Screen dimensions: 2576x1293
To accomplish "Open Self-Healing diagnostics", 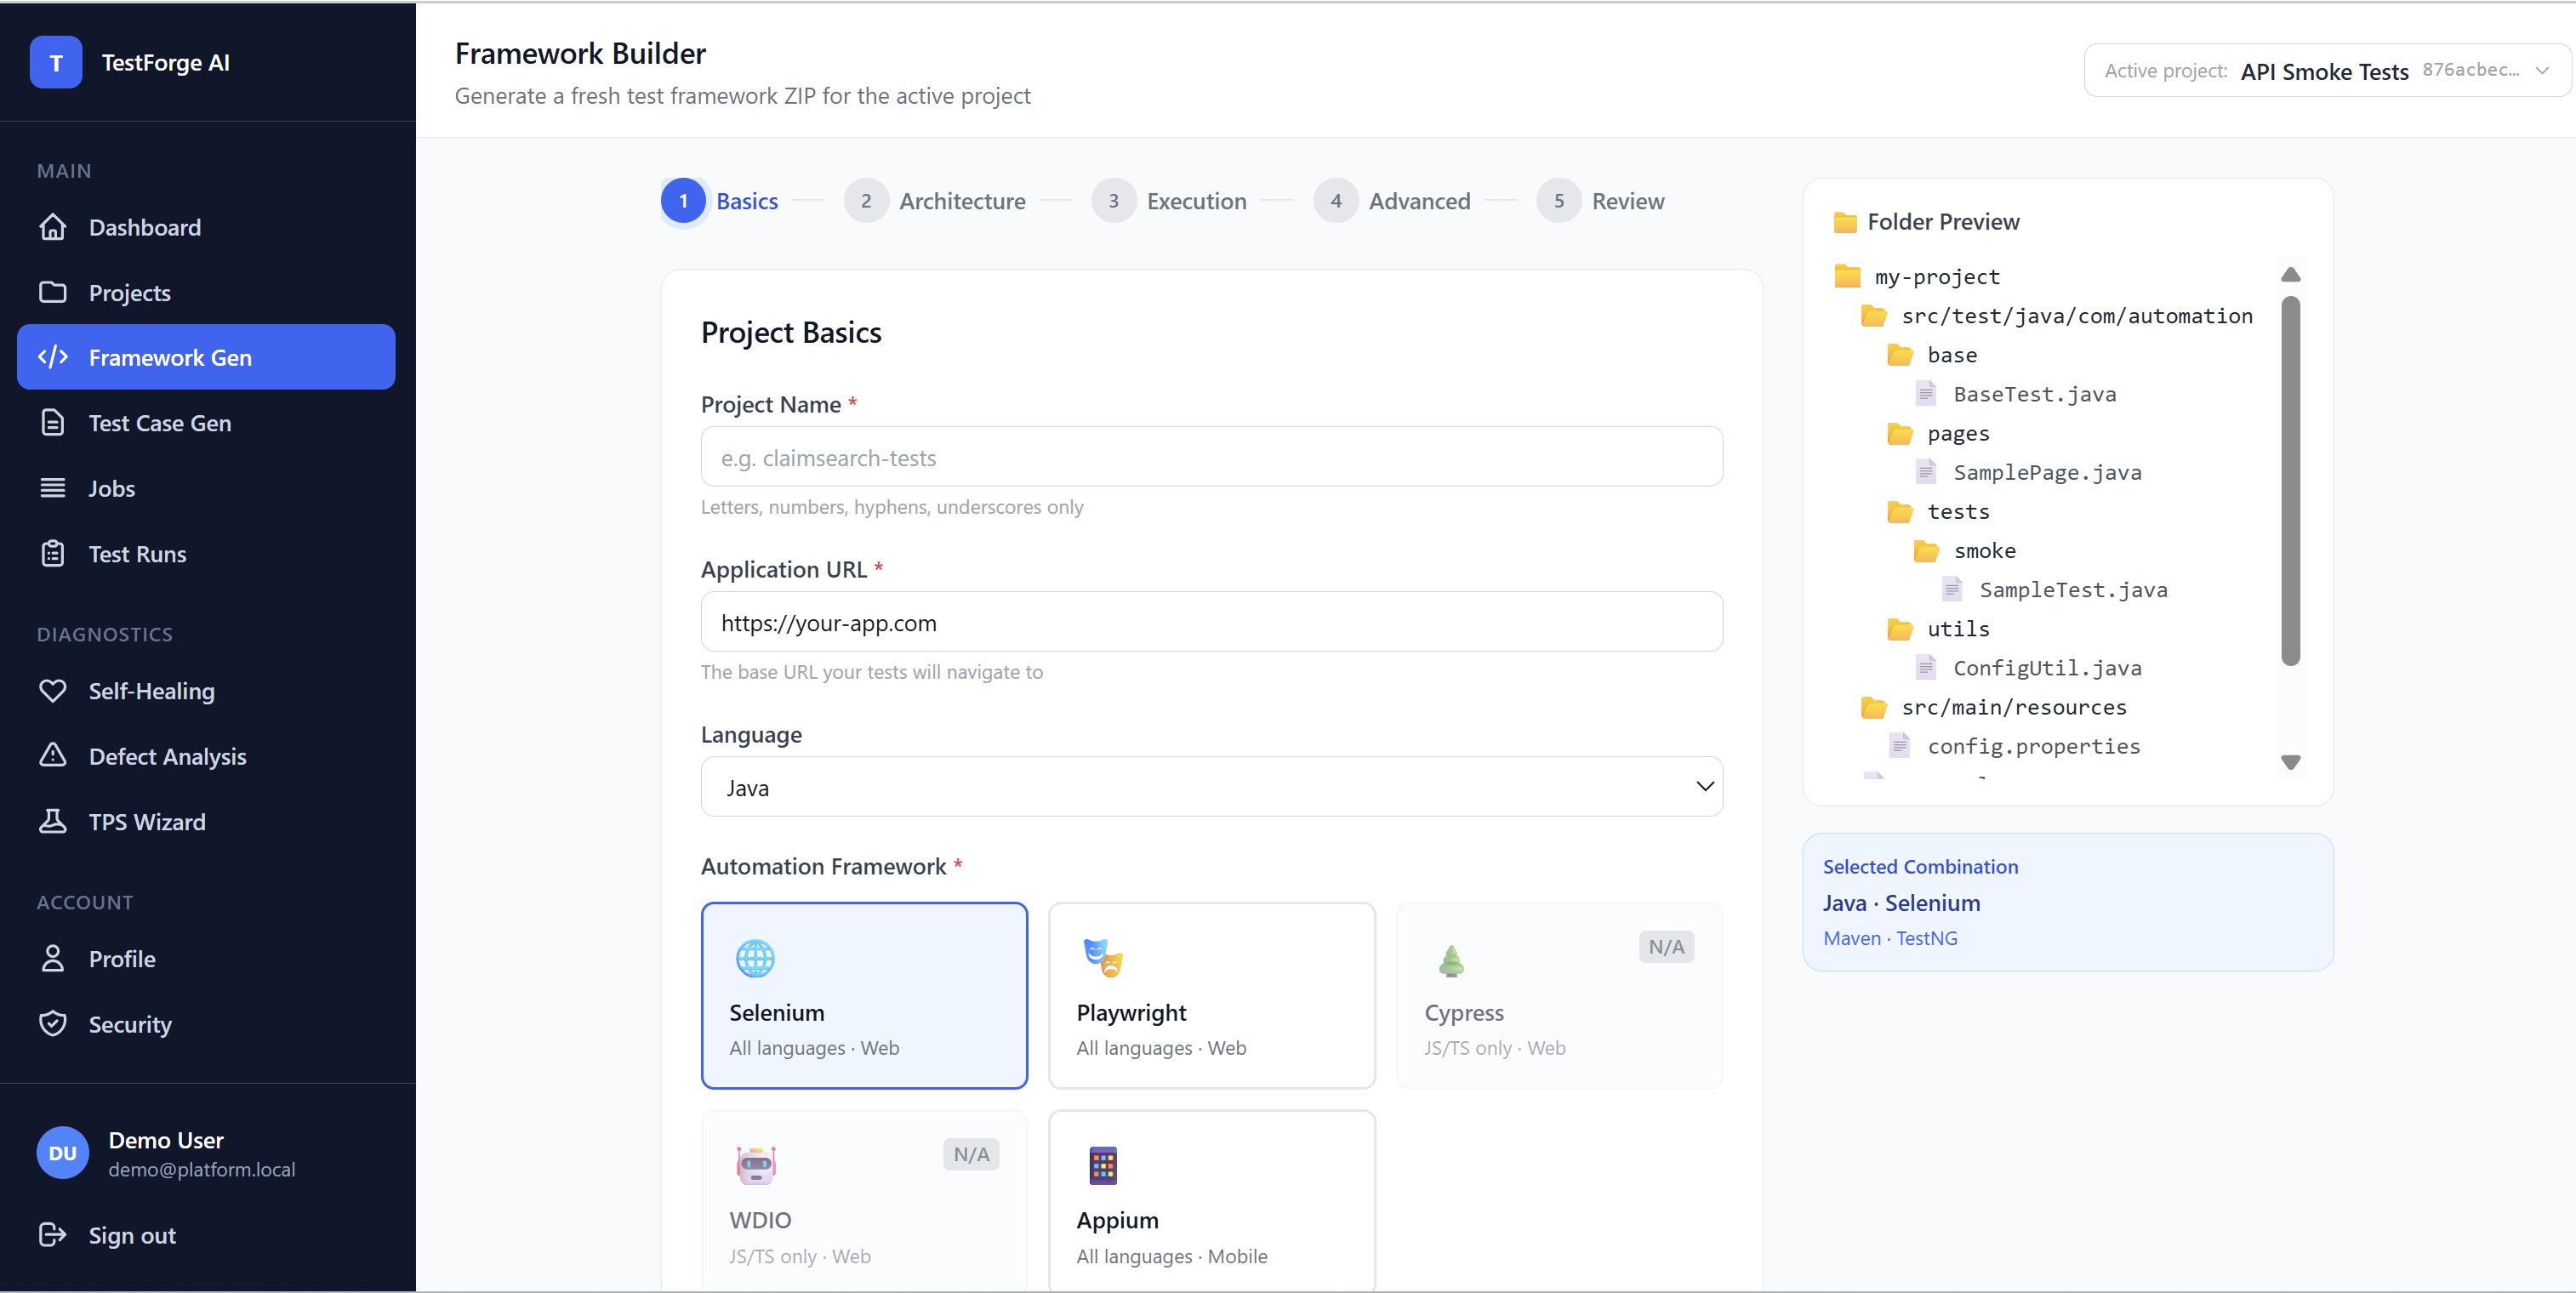I will (206, 691).
